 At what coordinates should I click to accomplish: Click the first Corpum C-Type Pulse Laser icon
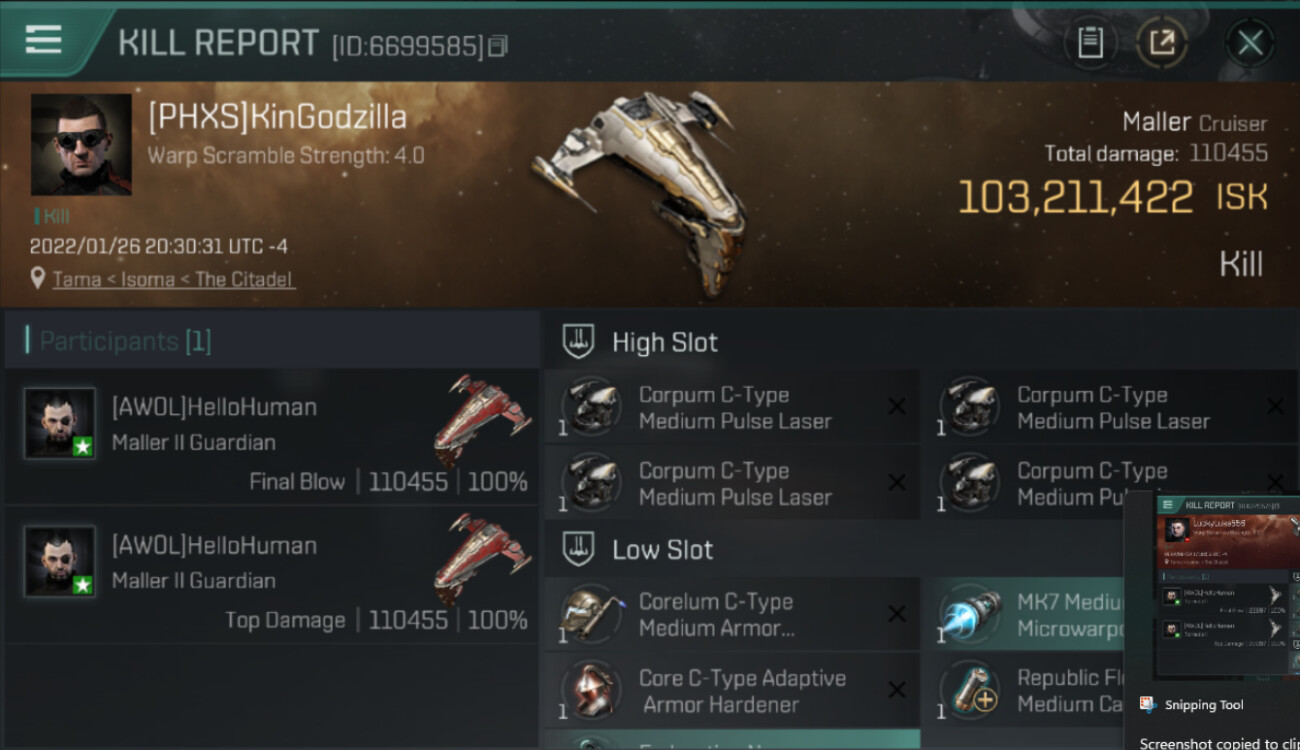pyautogui.click(x=590, y=408)
